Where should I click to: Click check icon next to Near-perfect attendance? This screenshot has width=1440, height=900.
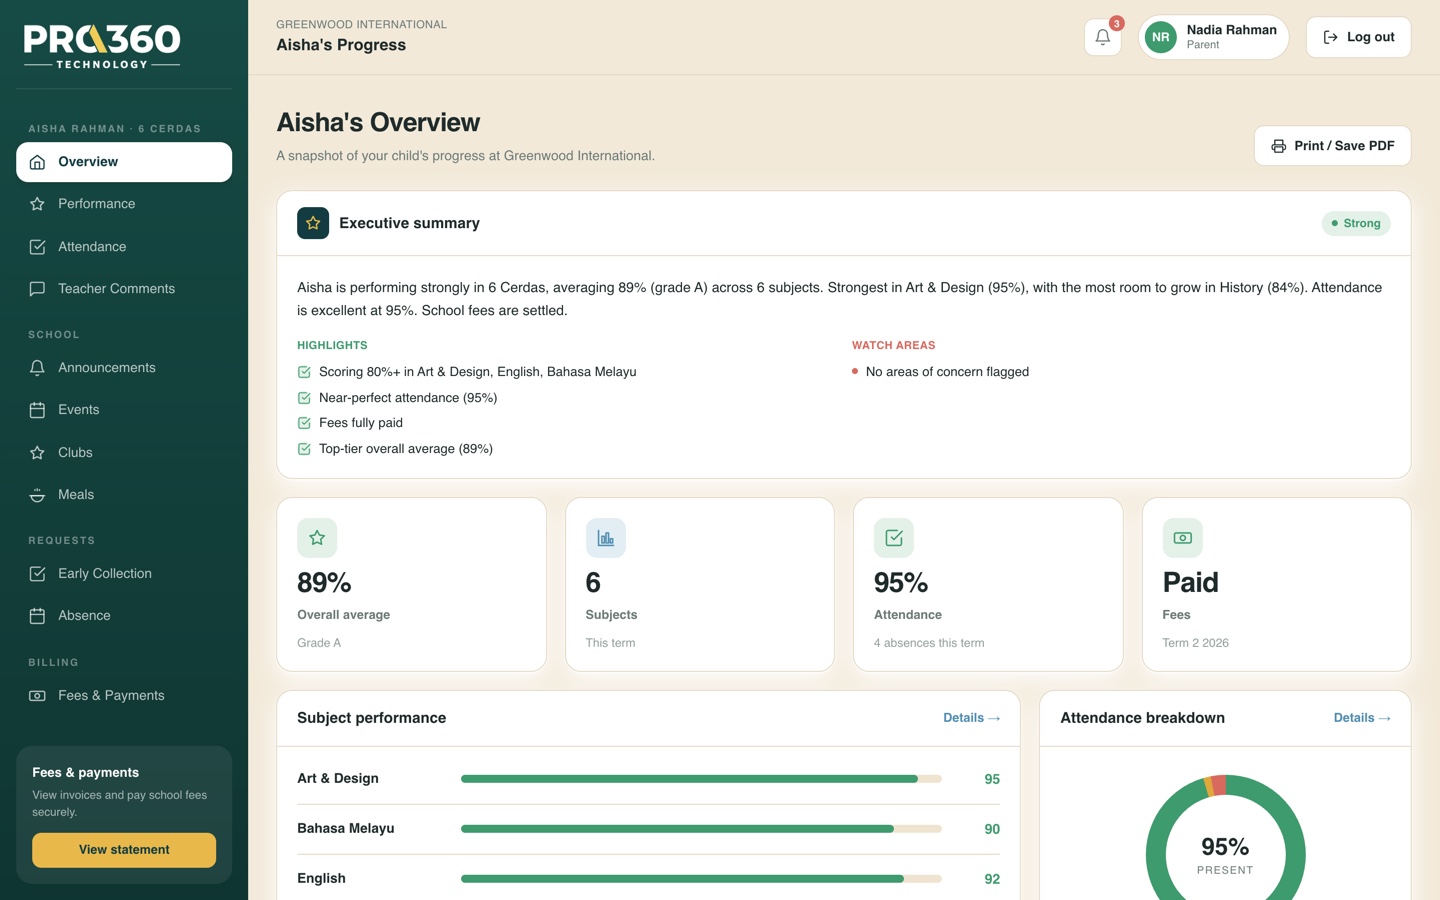pyautogui.click(x=304, y=398)
